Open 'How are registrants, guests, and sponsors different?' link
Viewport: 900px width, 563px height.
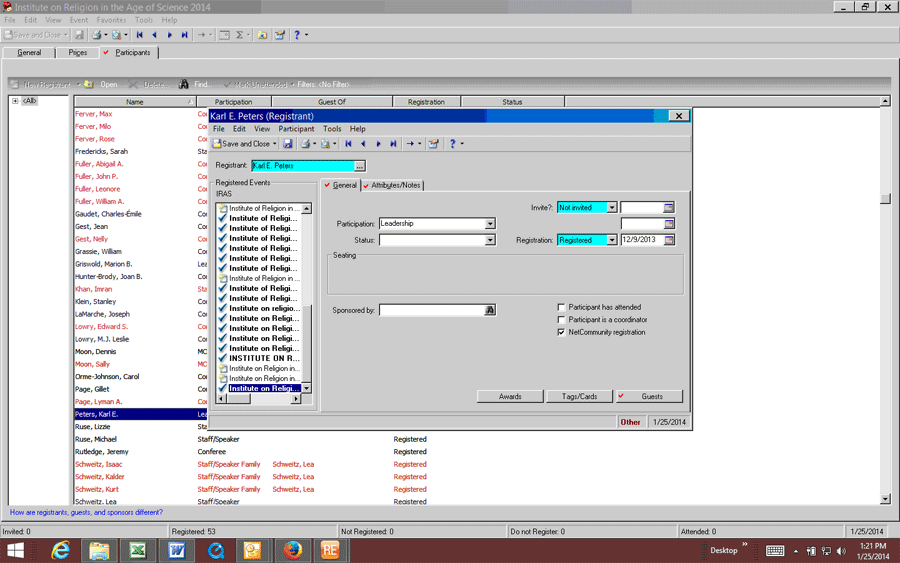tap(86, 512)
